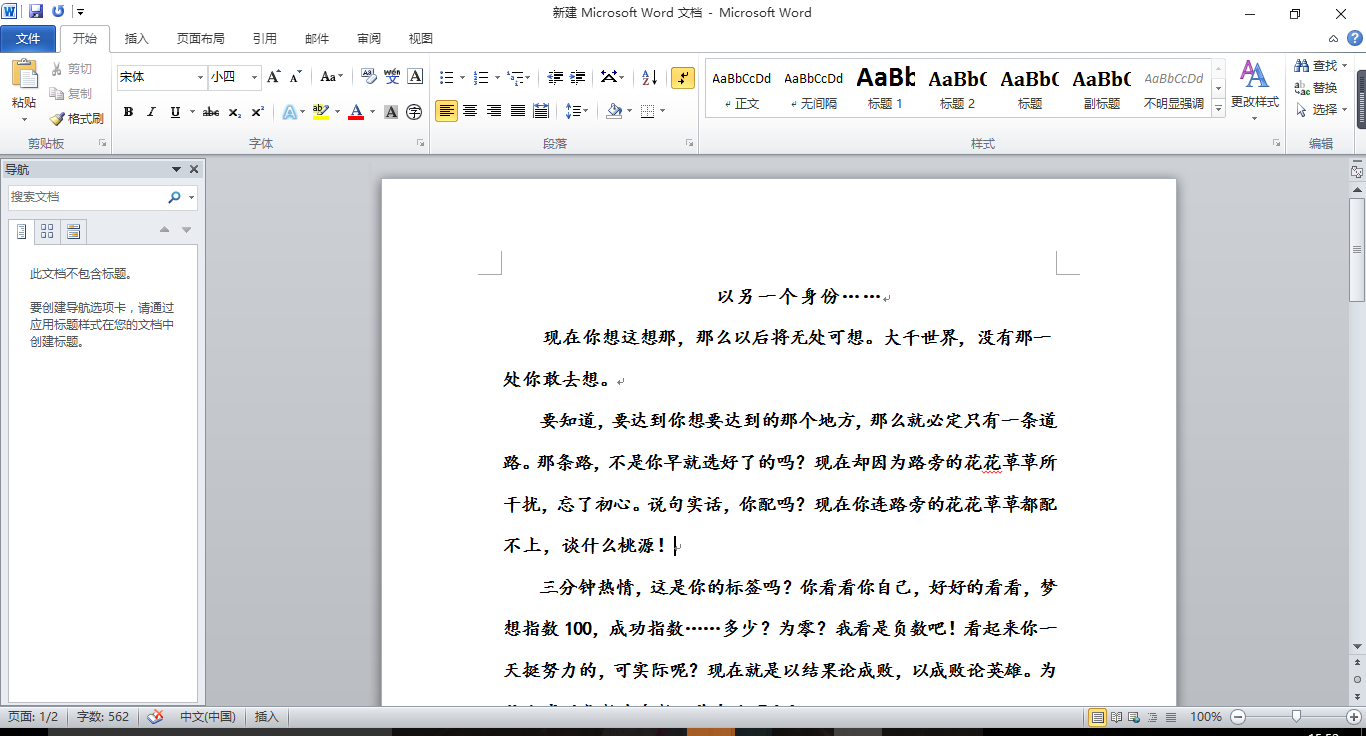The width and height of the screenshot is (1366, 736).
Task: Open the Borders dropdown arrow
Action: 662,111
